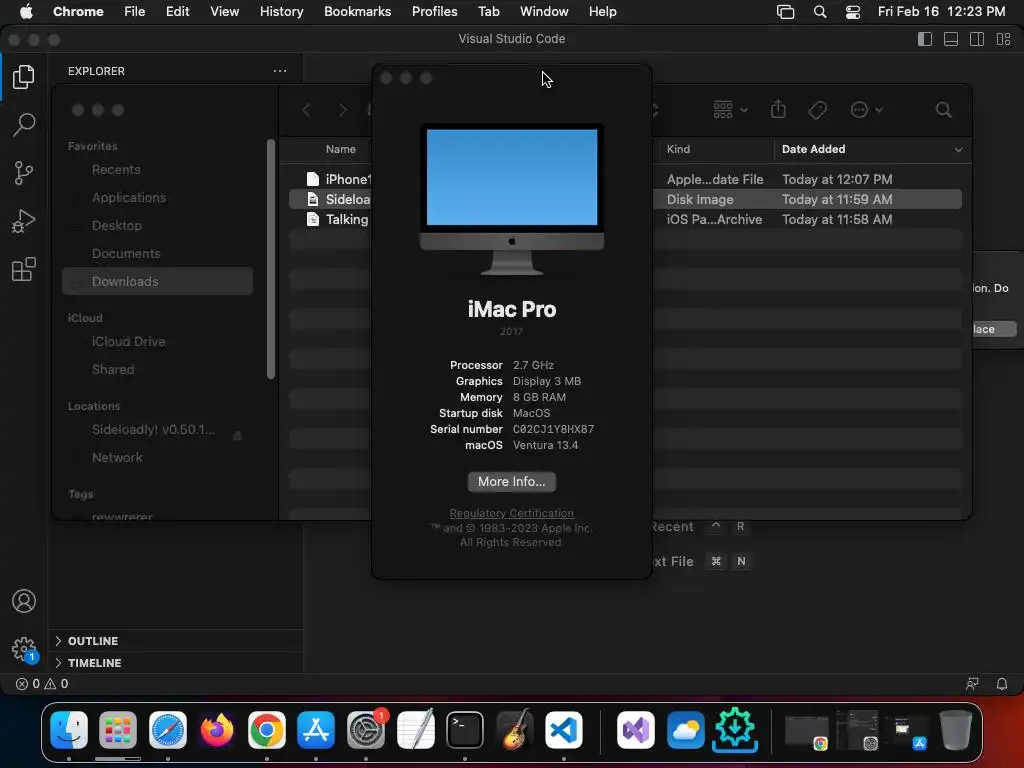The width and height of the screenshot is (1024, 768).
Task: Open the feedback icon in the status bar
Action: (x=972, y=684)
